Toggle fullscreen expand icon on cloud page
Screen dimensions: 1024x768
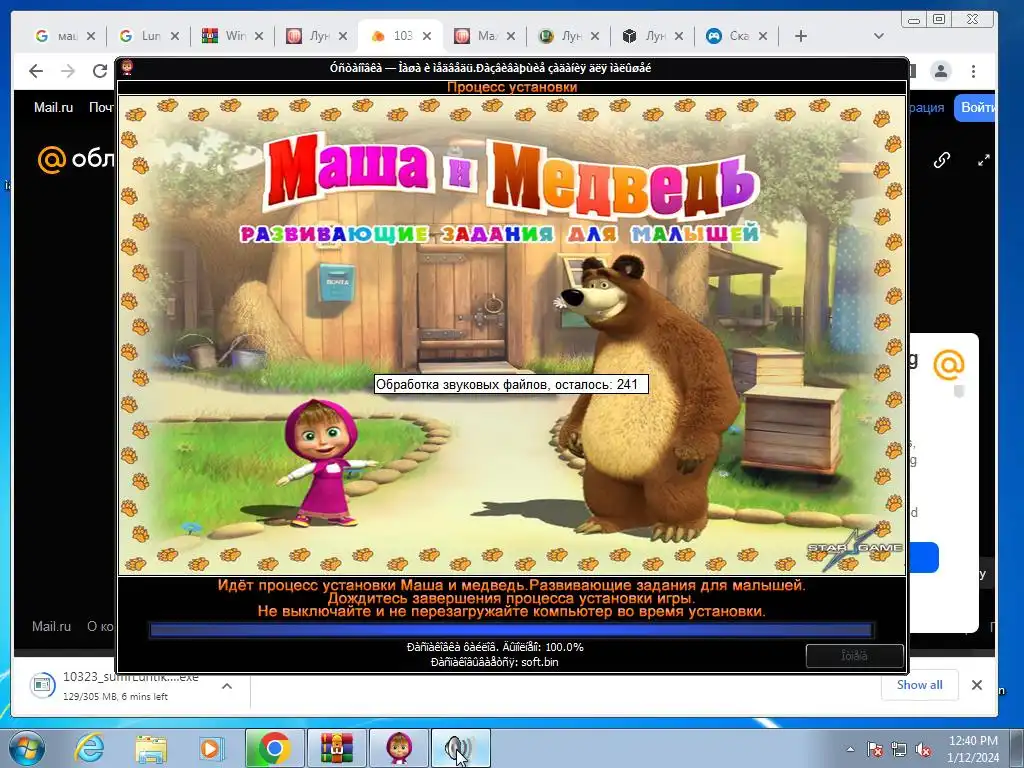[984, 160]
